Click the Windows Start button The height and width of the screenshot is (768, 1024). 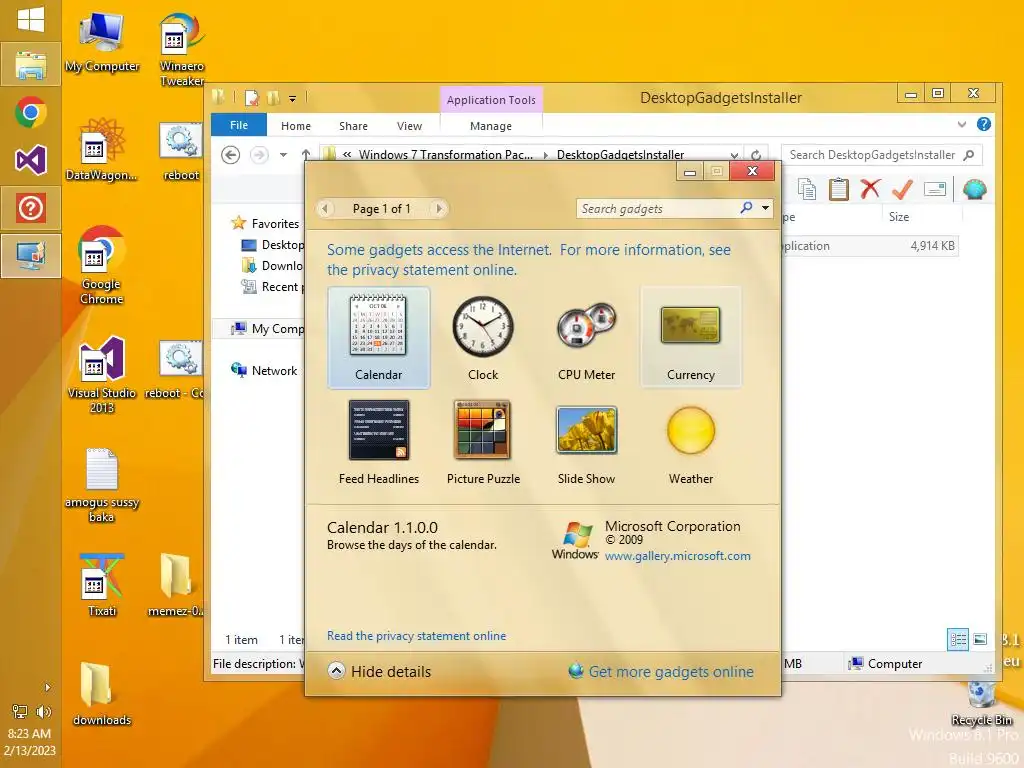(x=31, y=20)
